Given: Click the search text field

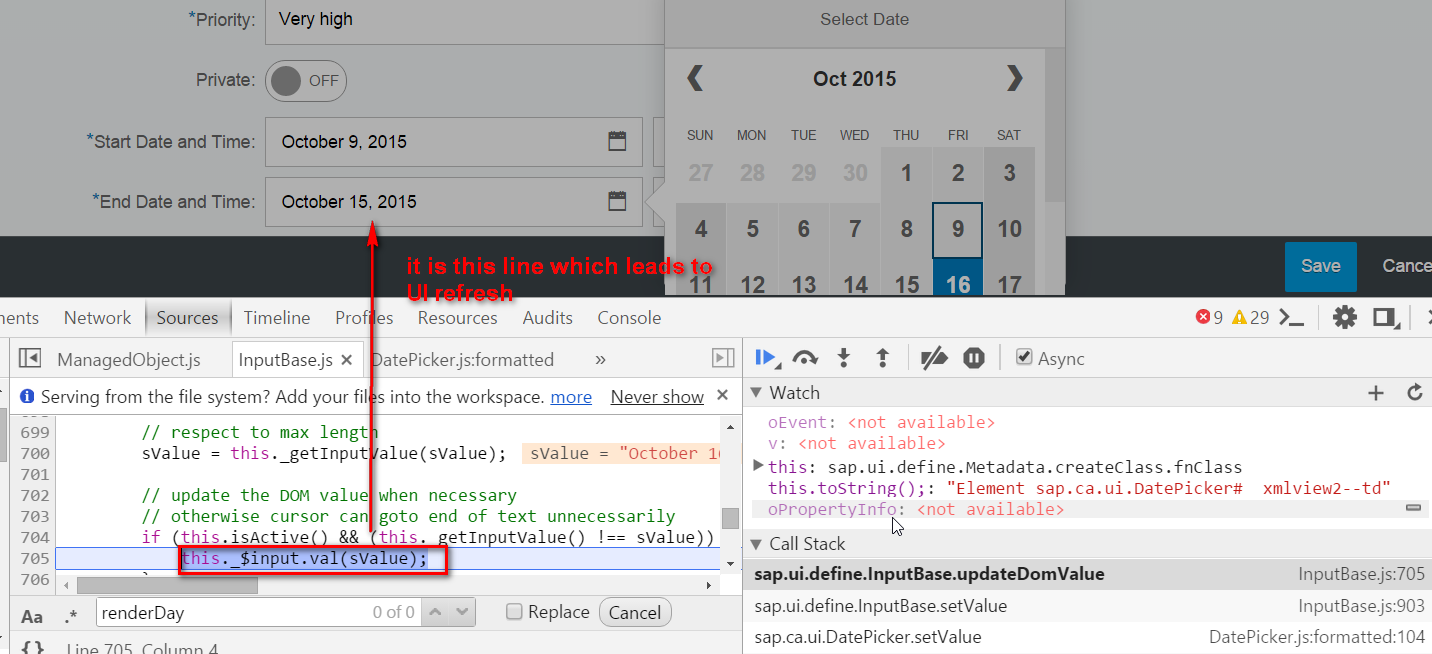Looking at the screenshot, I should pyautogui.click(x=258, y=612).
